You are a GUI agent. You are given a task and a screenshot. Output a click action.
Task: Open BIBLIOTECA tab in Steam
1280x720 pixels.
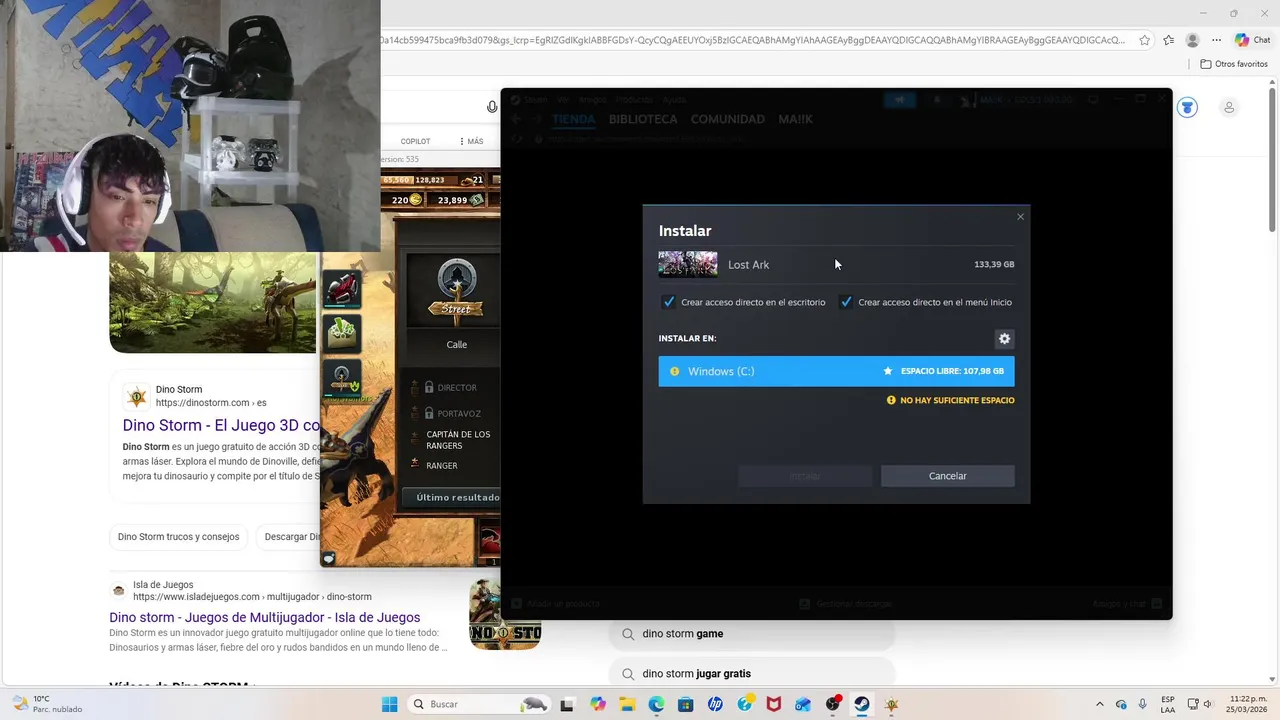pos(643,119)
